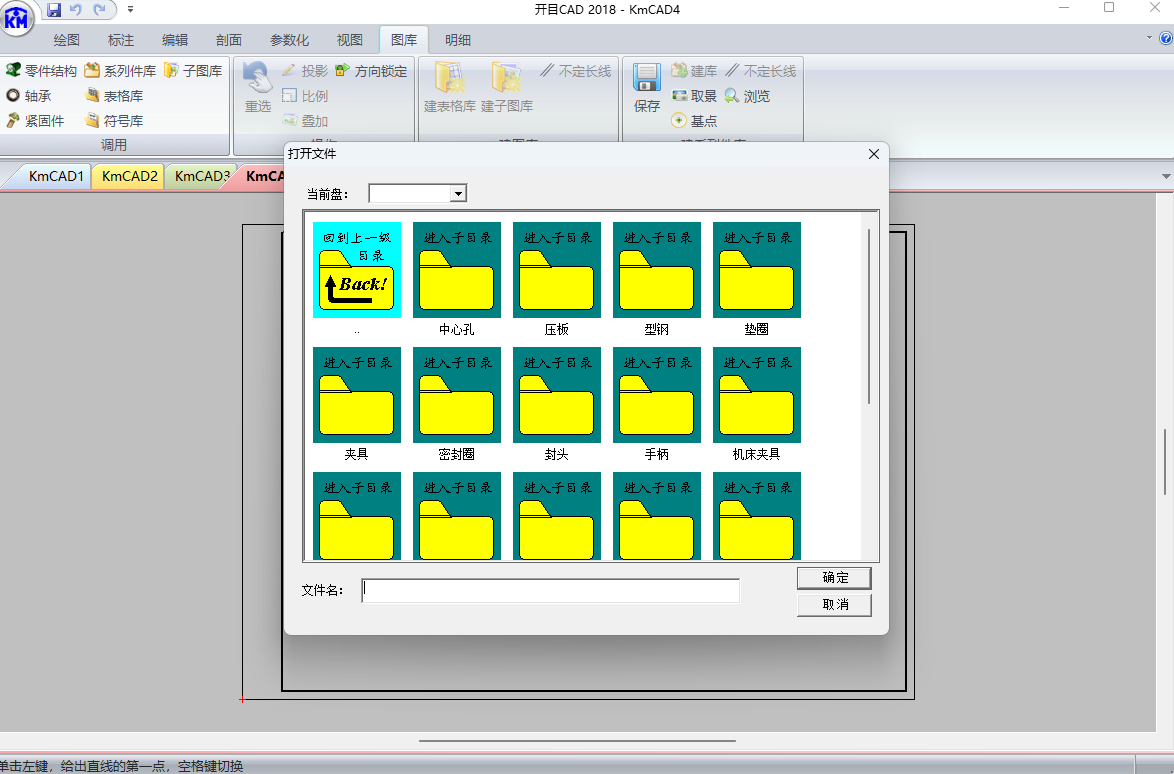
Task: Go back using the Back! folder
Action: (x=356, y=270)
